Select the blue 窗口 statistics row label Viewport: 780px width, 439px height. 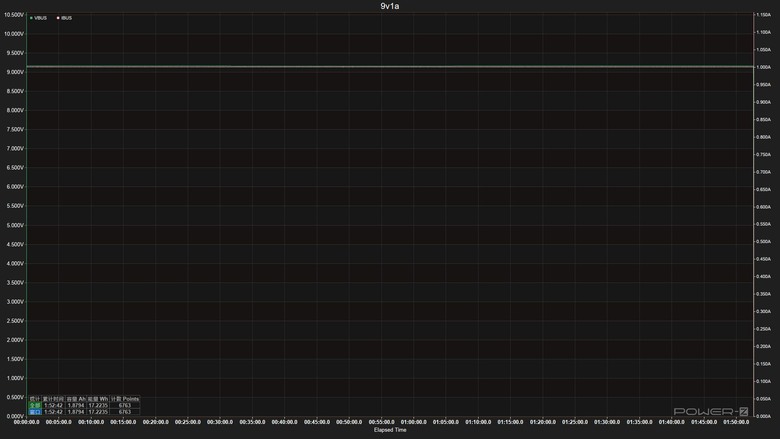(x=35, y=412)
